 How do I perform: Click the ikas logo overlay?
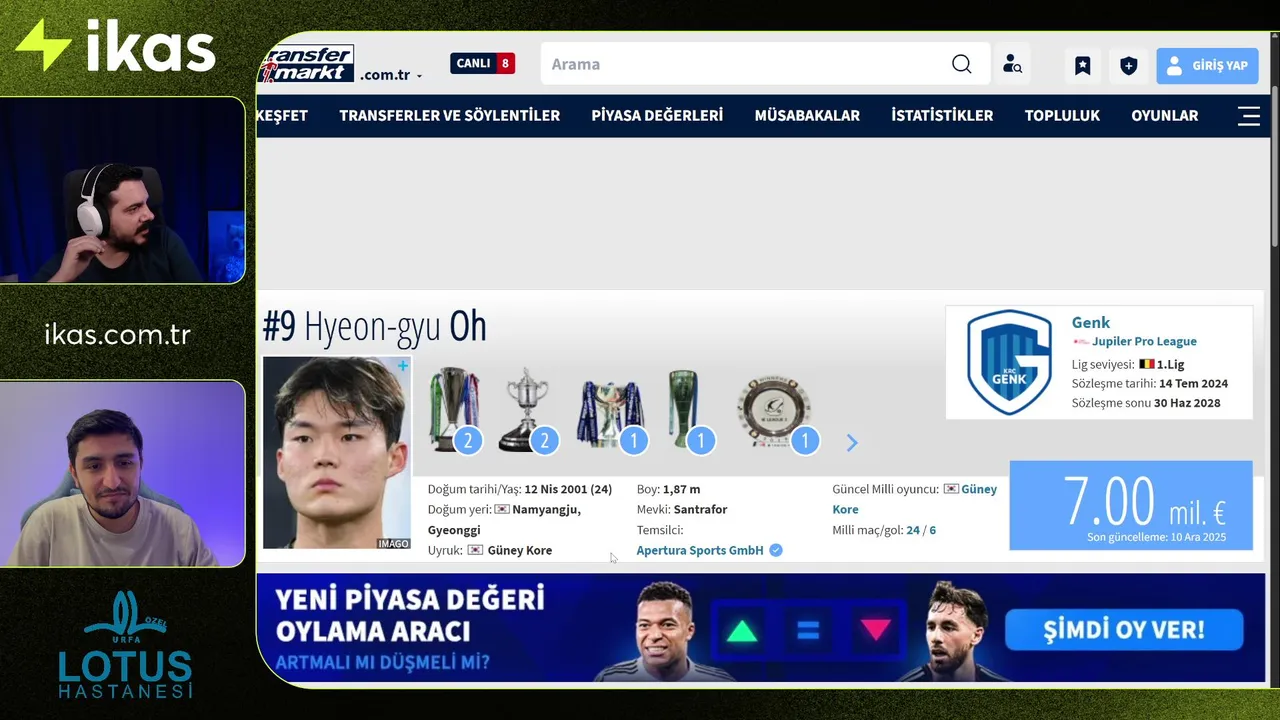coord(116,47)
